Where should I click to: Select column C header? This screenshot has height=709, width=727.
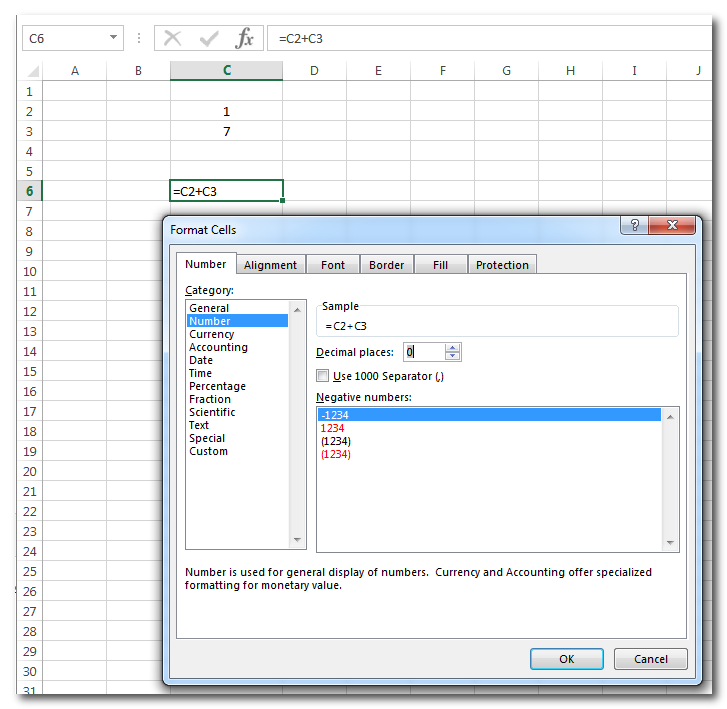pos(227,70)
